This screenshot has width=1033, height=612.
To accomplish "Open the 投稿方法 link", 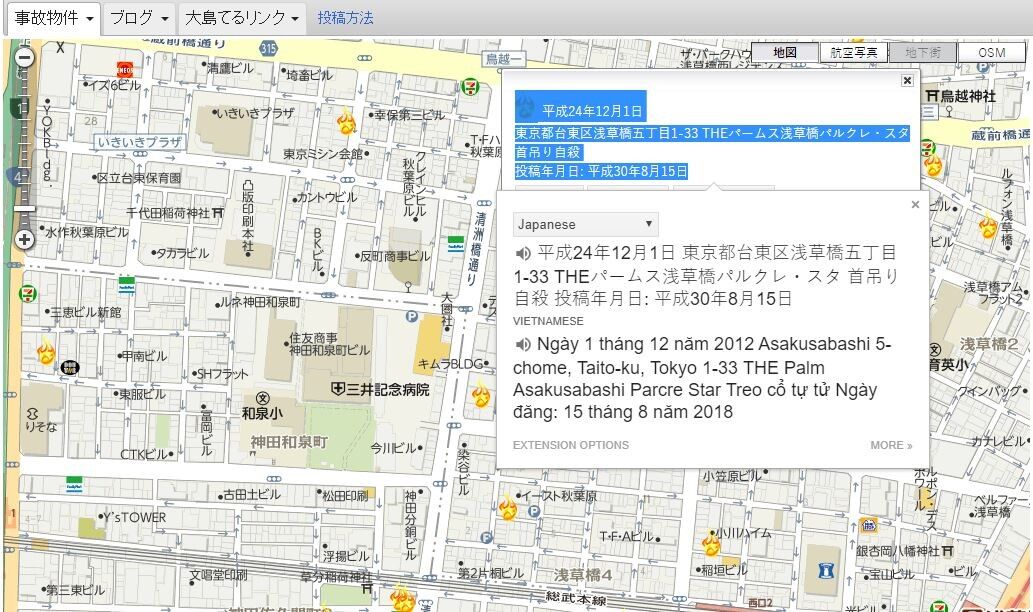I will coord(345,18).
